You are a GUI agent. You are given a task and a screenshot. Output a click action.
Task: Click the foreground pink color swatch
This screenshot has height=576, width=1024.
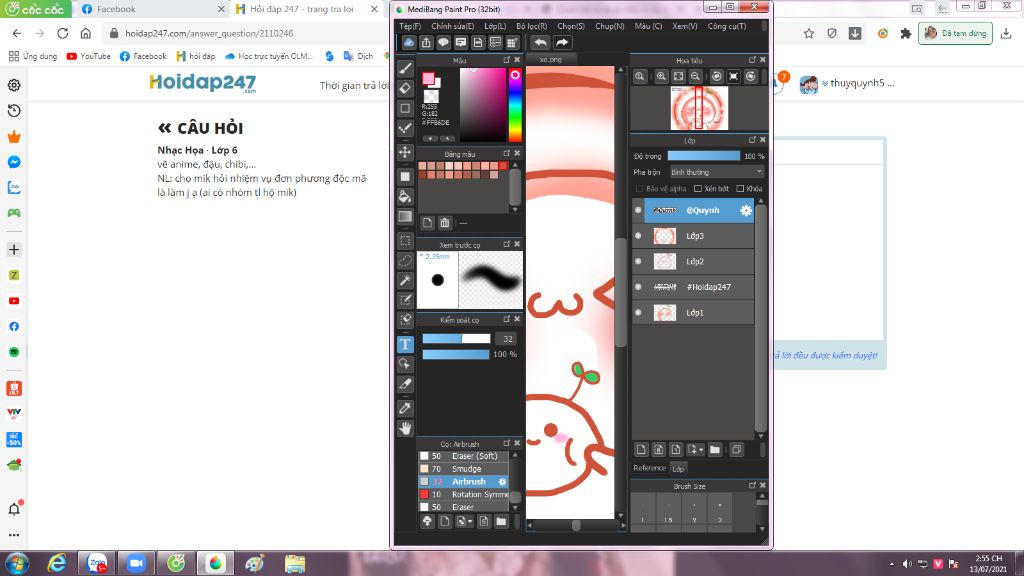(x=428, y=79)
